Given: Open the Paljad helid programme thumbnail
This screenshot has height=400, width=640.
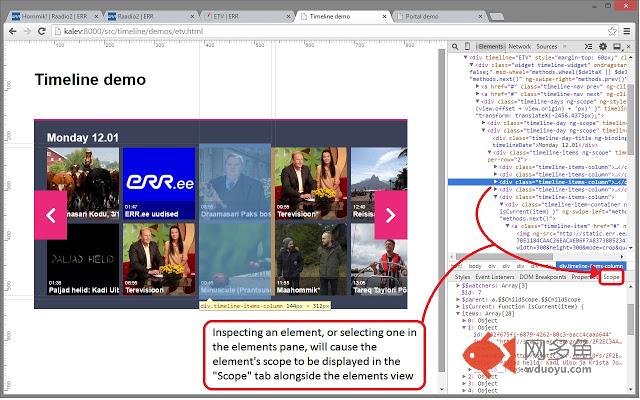Looking at the screenshot, I should [x=83, y=259].
